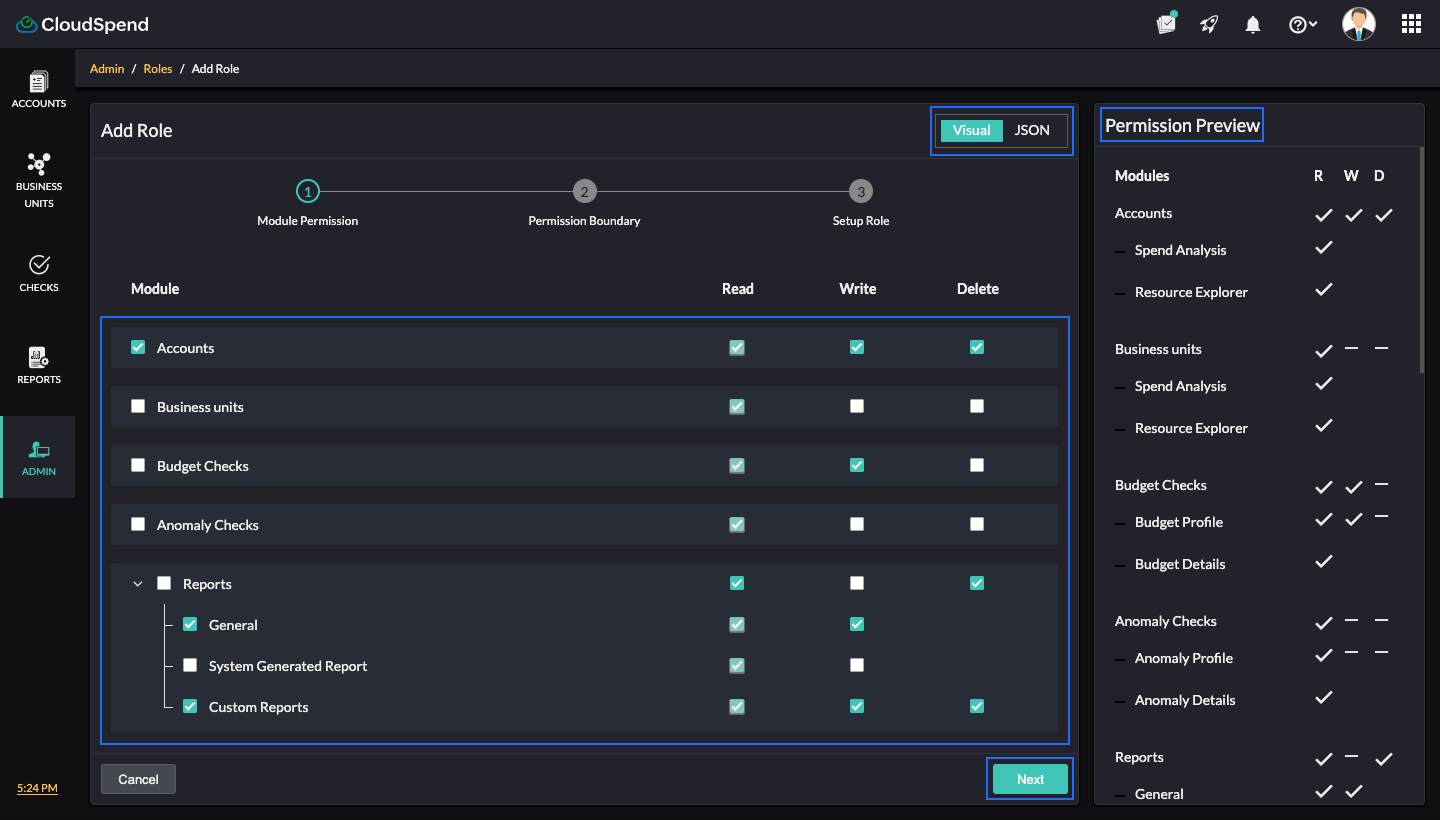Screen dimensions: 1440x820
Task: Click the notifications bell icon
Action: (x=1252, y=25)
